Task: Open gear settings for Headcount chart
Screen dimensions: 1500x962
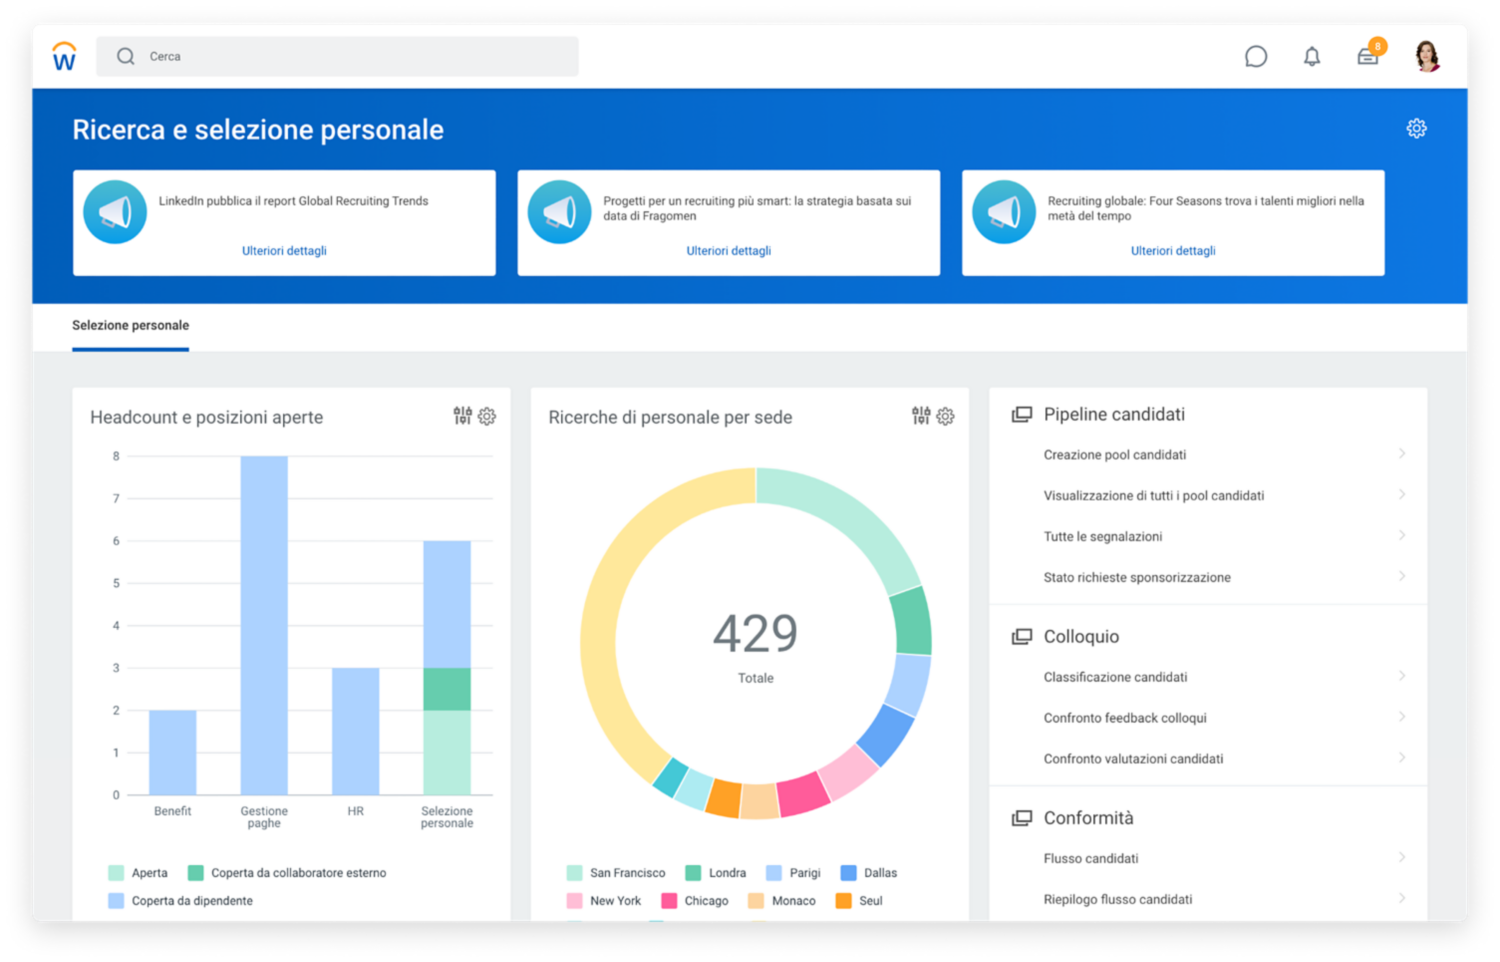Action: (x=487, y=416)
